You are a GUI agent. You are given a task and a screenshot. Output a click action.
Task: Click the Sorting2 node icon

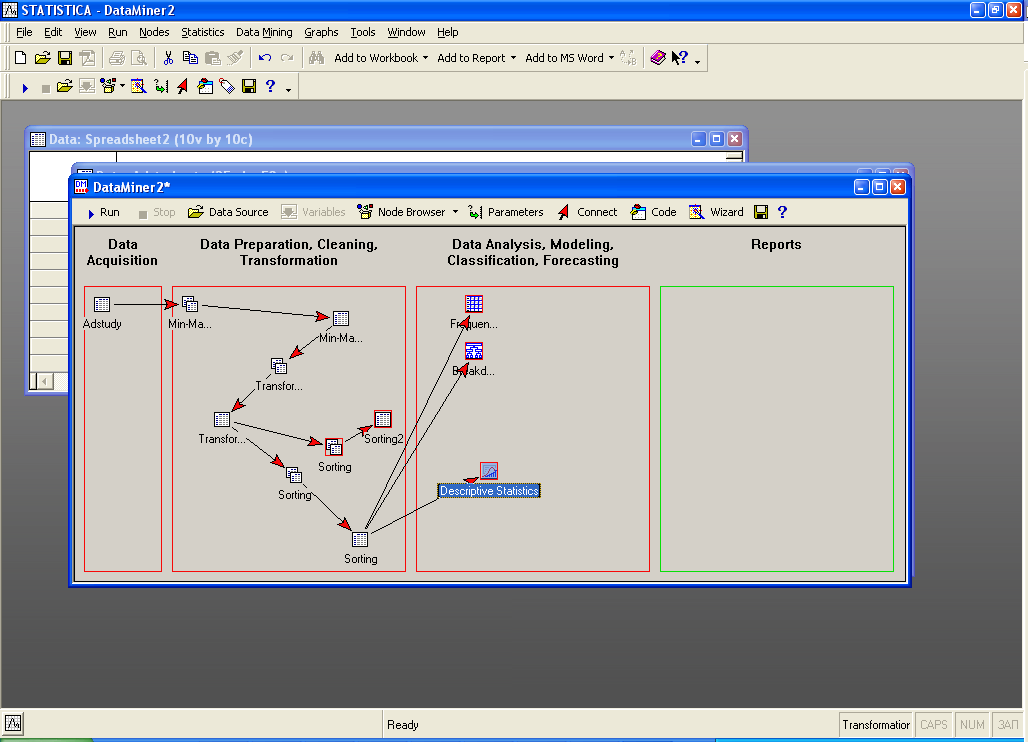click(382, 419)
